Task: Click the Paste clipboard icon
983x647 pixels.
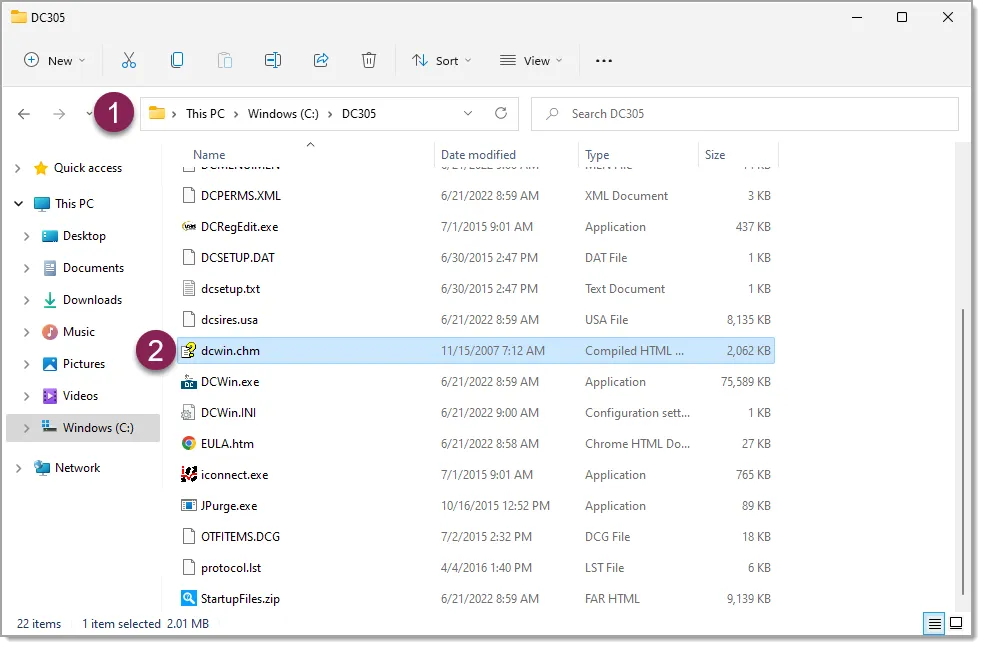Action: (x=224, y=60)
